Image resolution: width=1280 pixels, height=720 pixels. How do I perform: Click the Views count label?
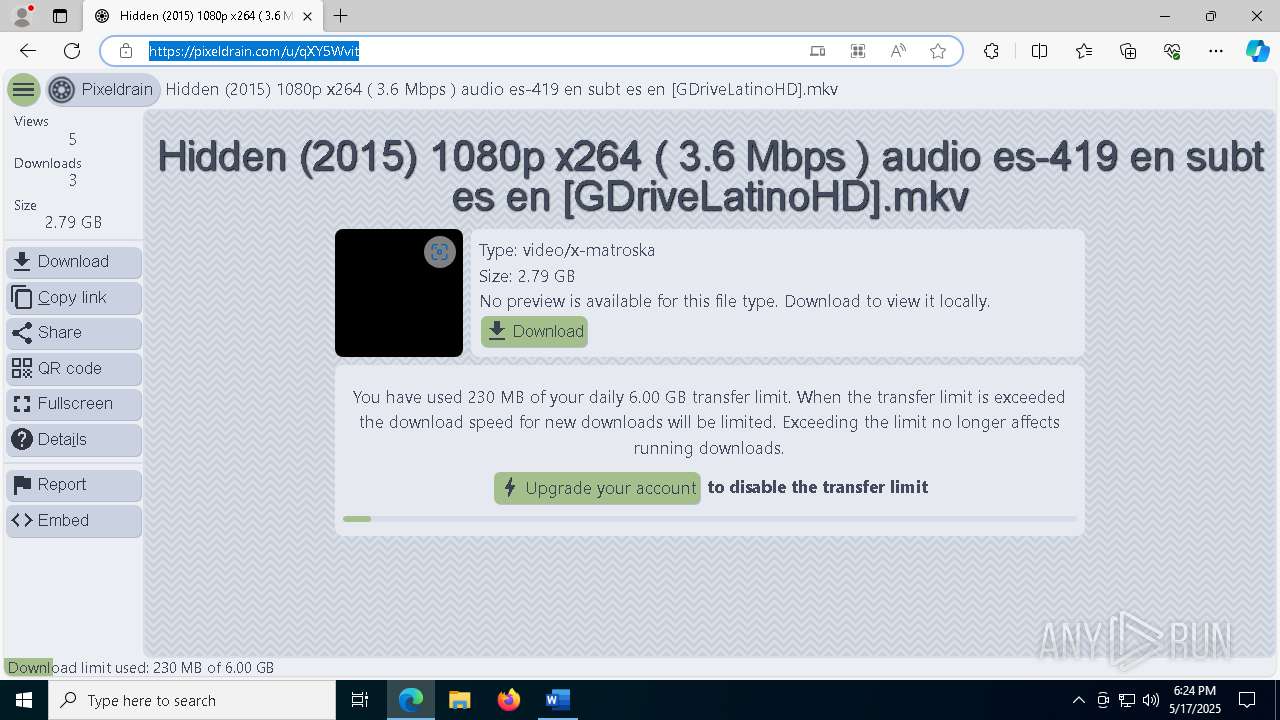click(31, 121)
